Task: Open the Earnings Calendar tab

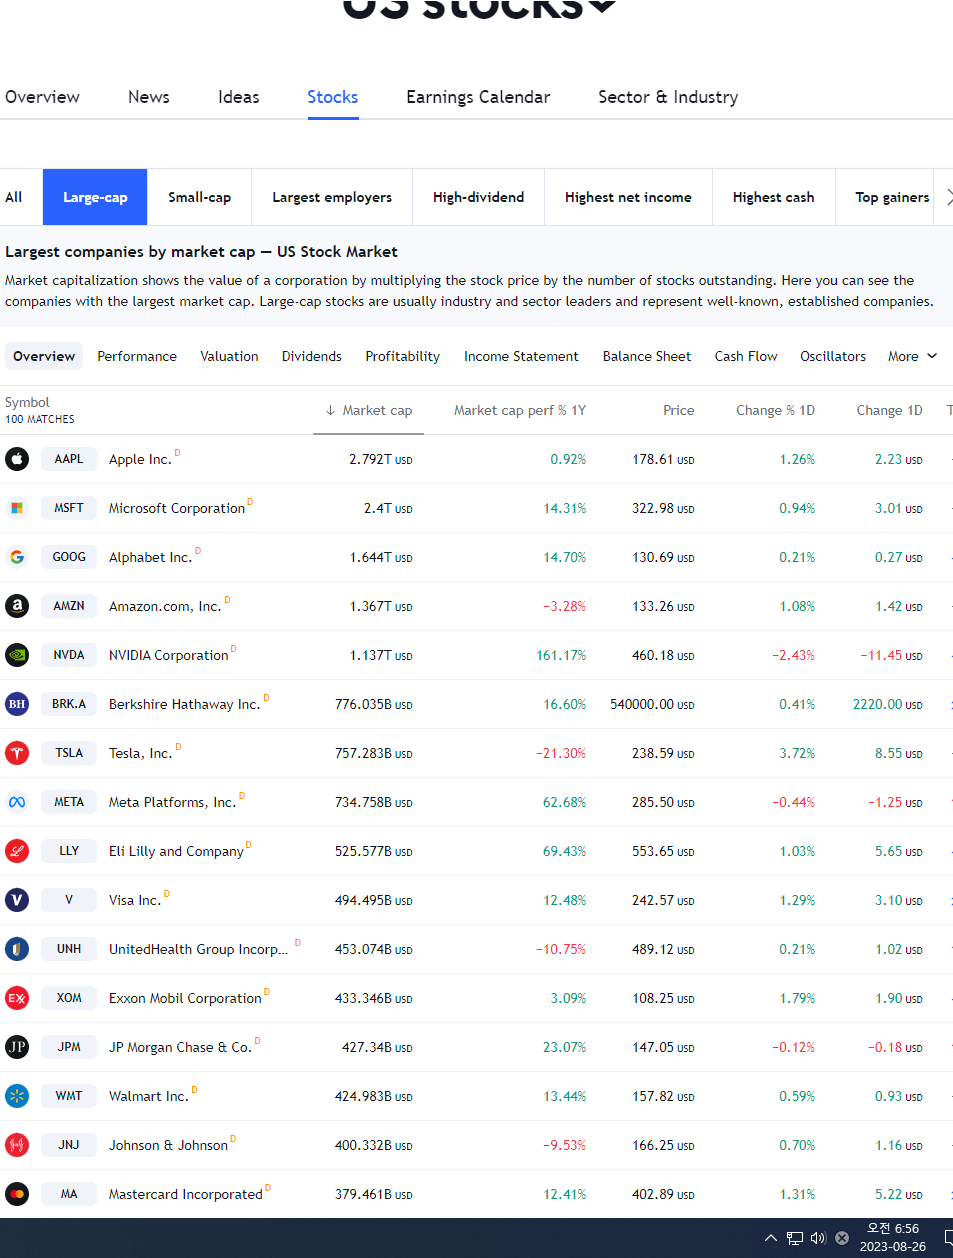Action: coord(478,97)
